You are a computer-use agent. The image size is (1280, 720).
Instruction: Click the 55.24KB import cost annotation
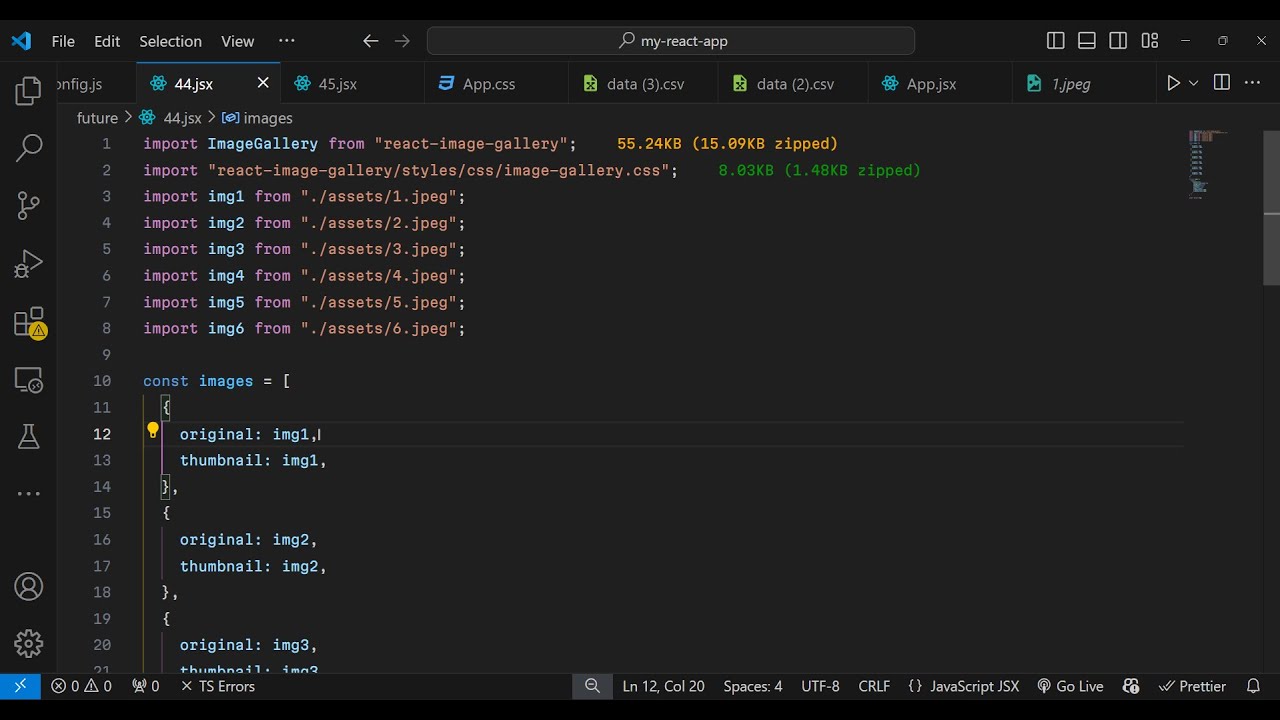click(727, 144)
